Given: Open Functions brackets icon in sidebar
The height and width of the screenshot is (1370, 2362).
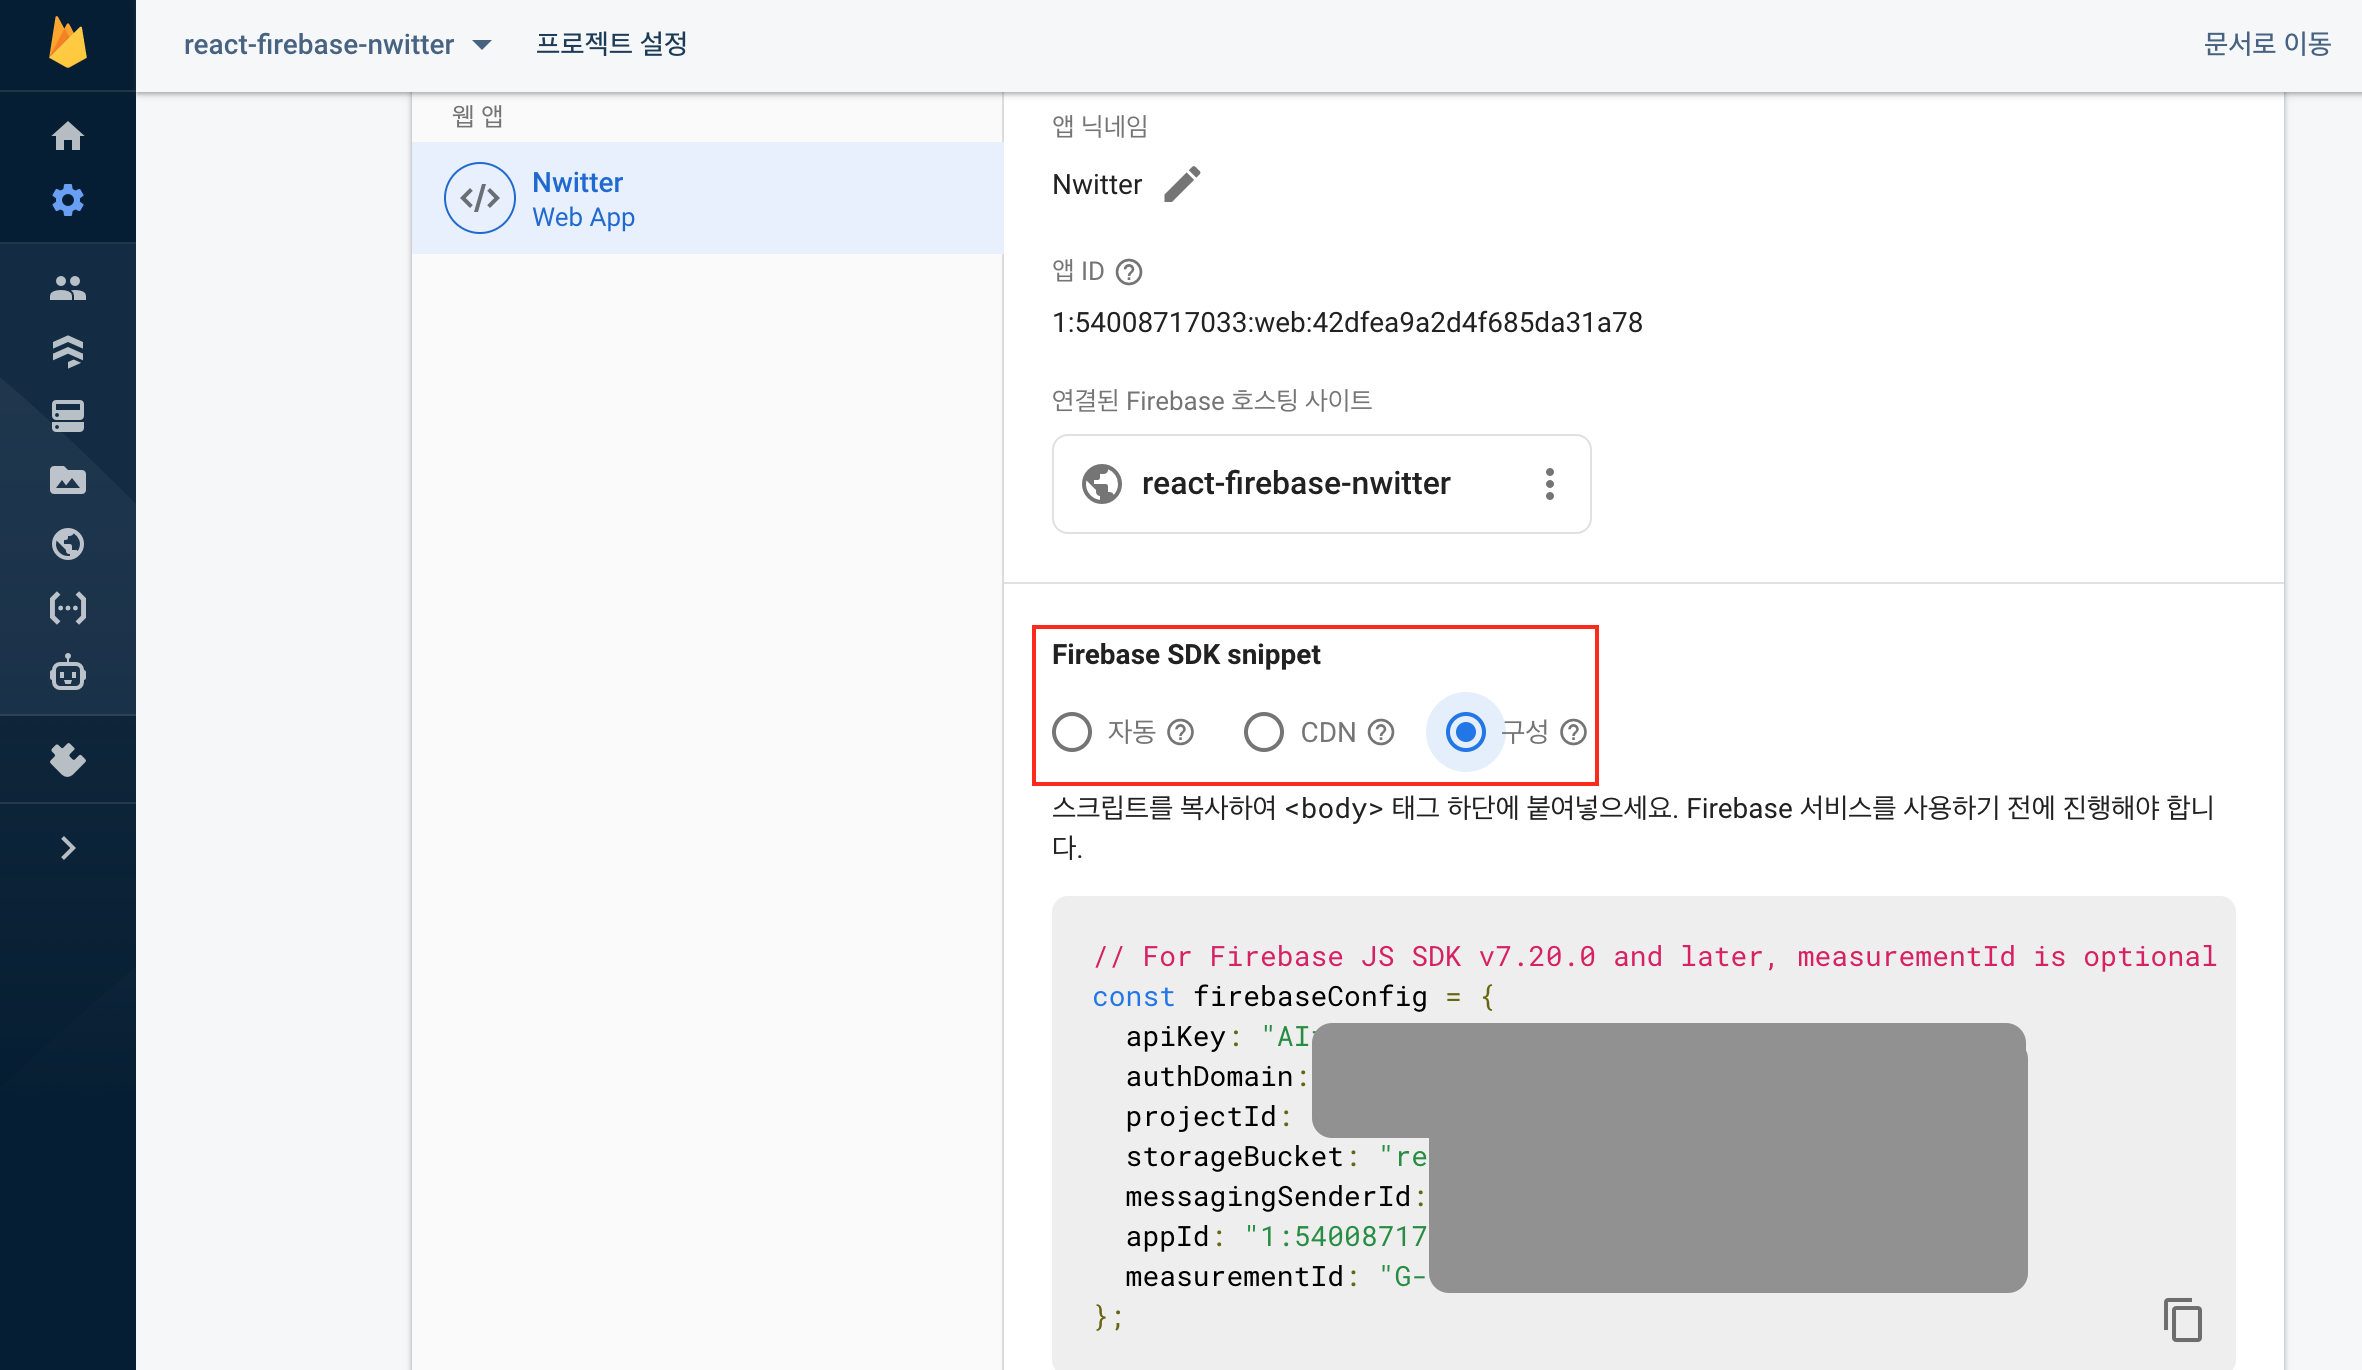Looking at the screenshot, I should (x=68, y=608).
